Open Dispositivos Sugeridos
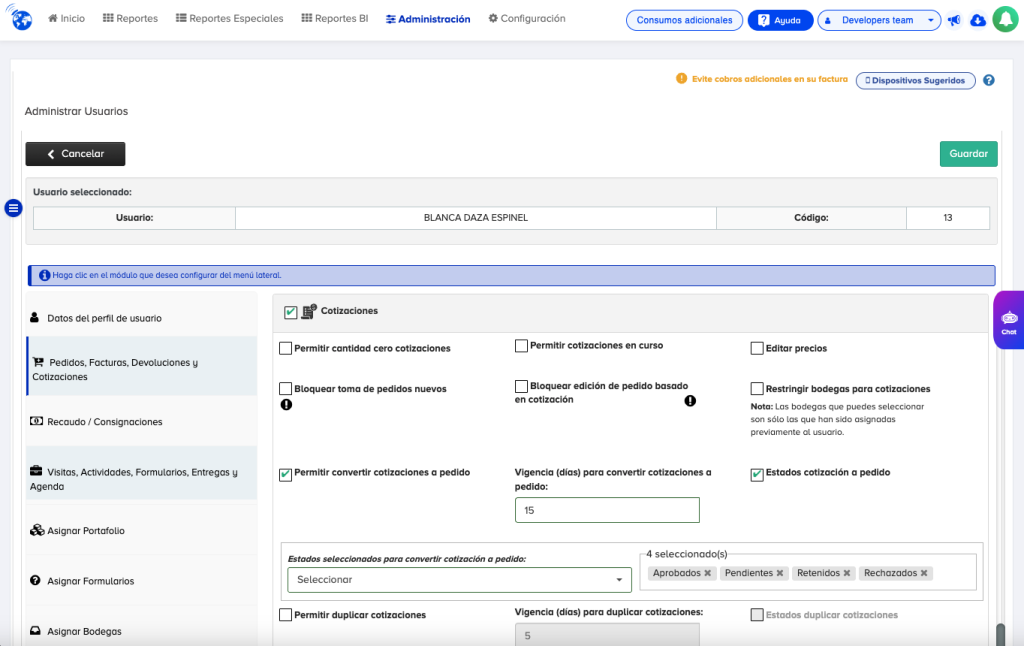Viewport: 1024px width, 646px height. click(914, 80)
